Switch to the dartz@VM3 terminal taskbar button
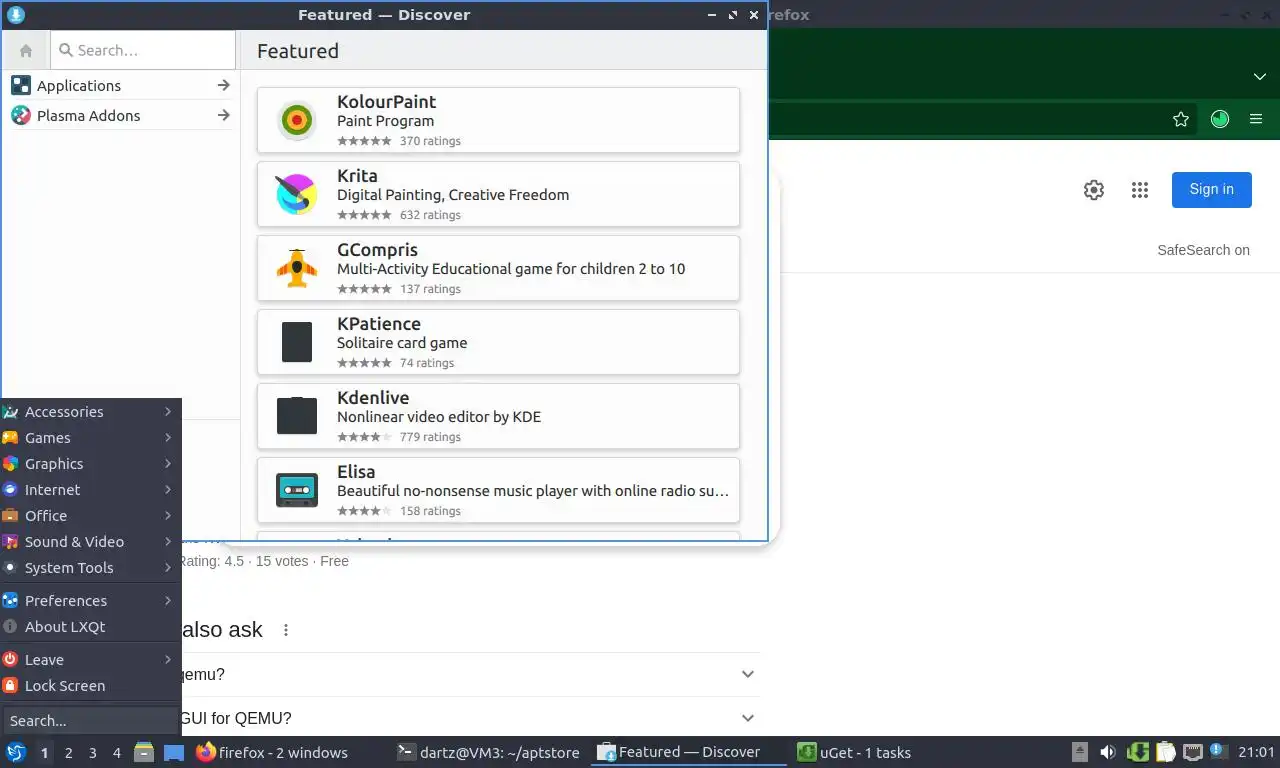This screenshot has height=768, width=1280. (488, 753)
